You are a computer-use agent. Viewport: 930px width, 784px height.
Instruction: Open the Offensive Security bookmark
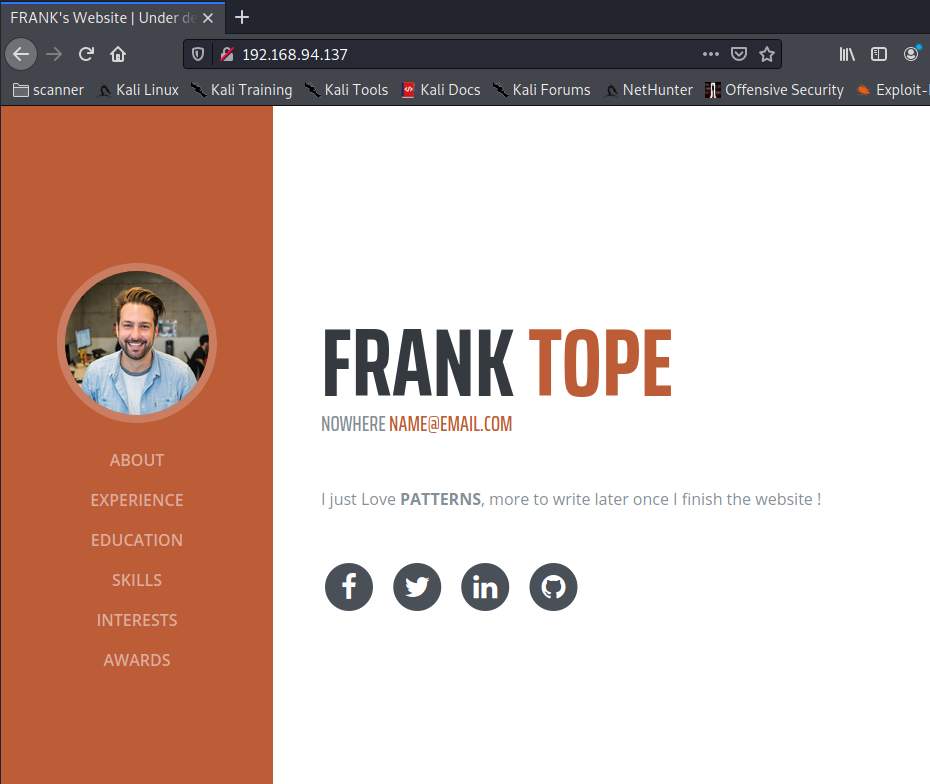pyautogui.click(x=775, y=90)
